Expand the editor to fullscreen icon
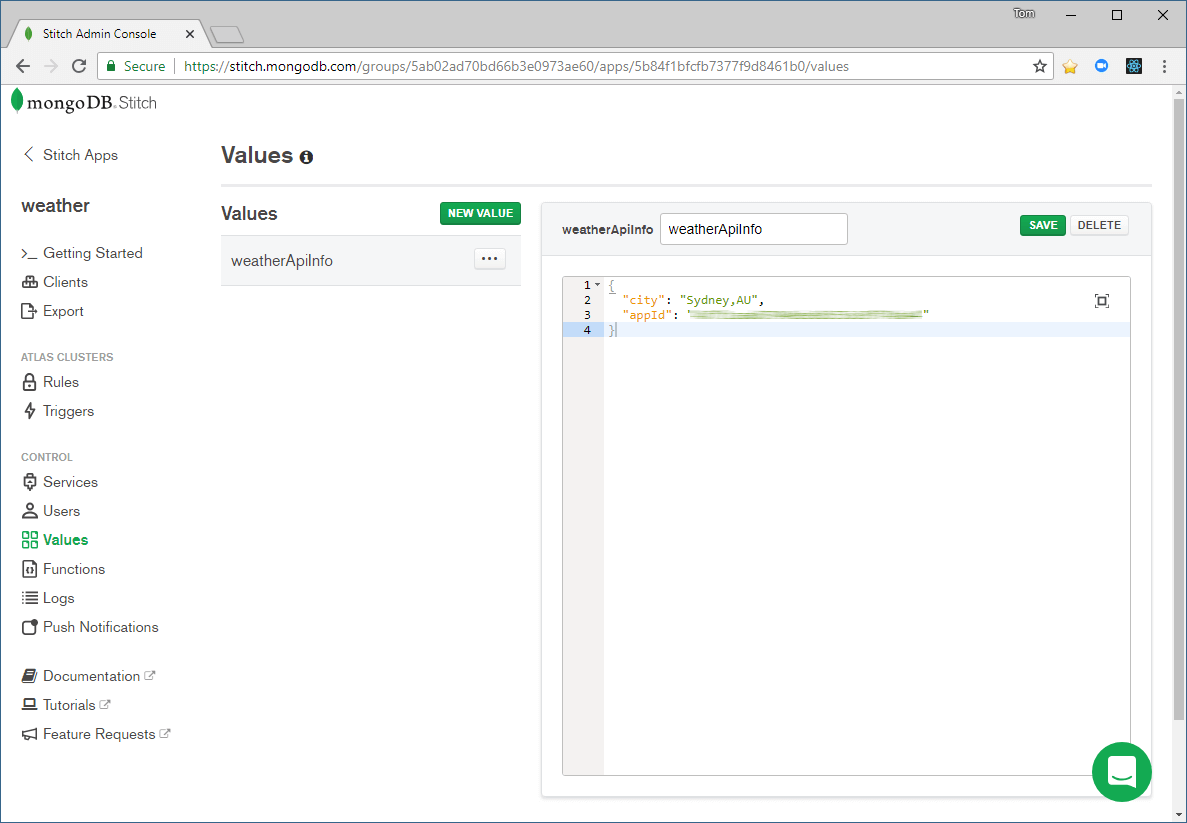 [x=1101, y=301]
